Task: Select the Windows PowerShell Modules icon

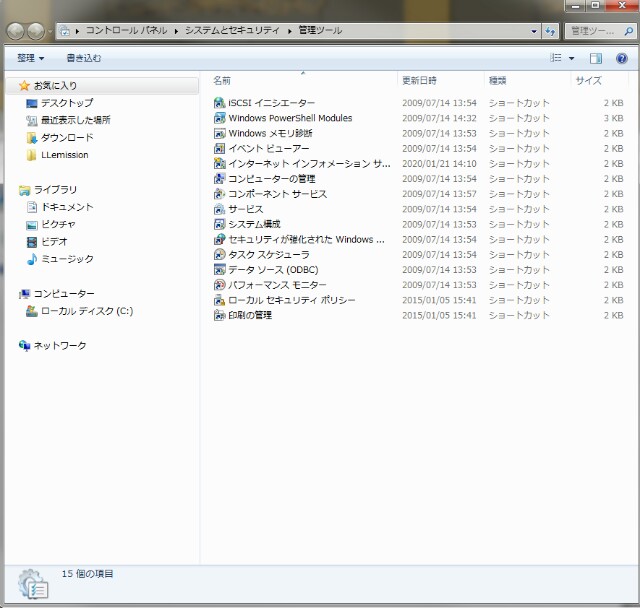Action: [x=220, y=118]
